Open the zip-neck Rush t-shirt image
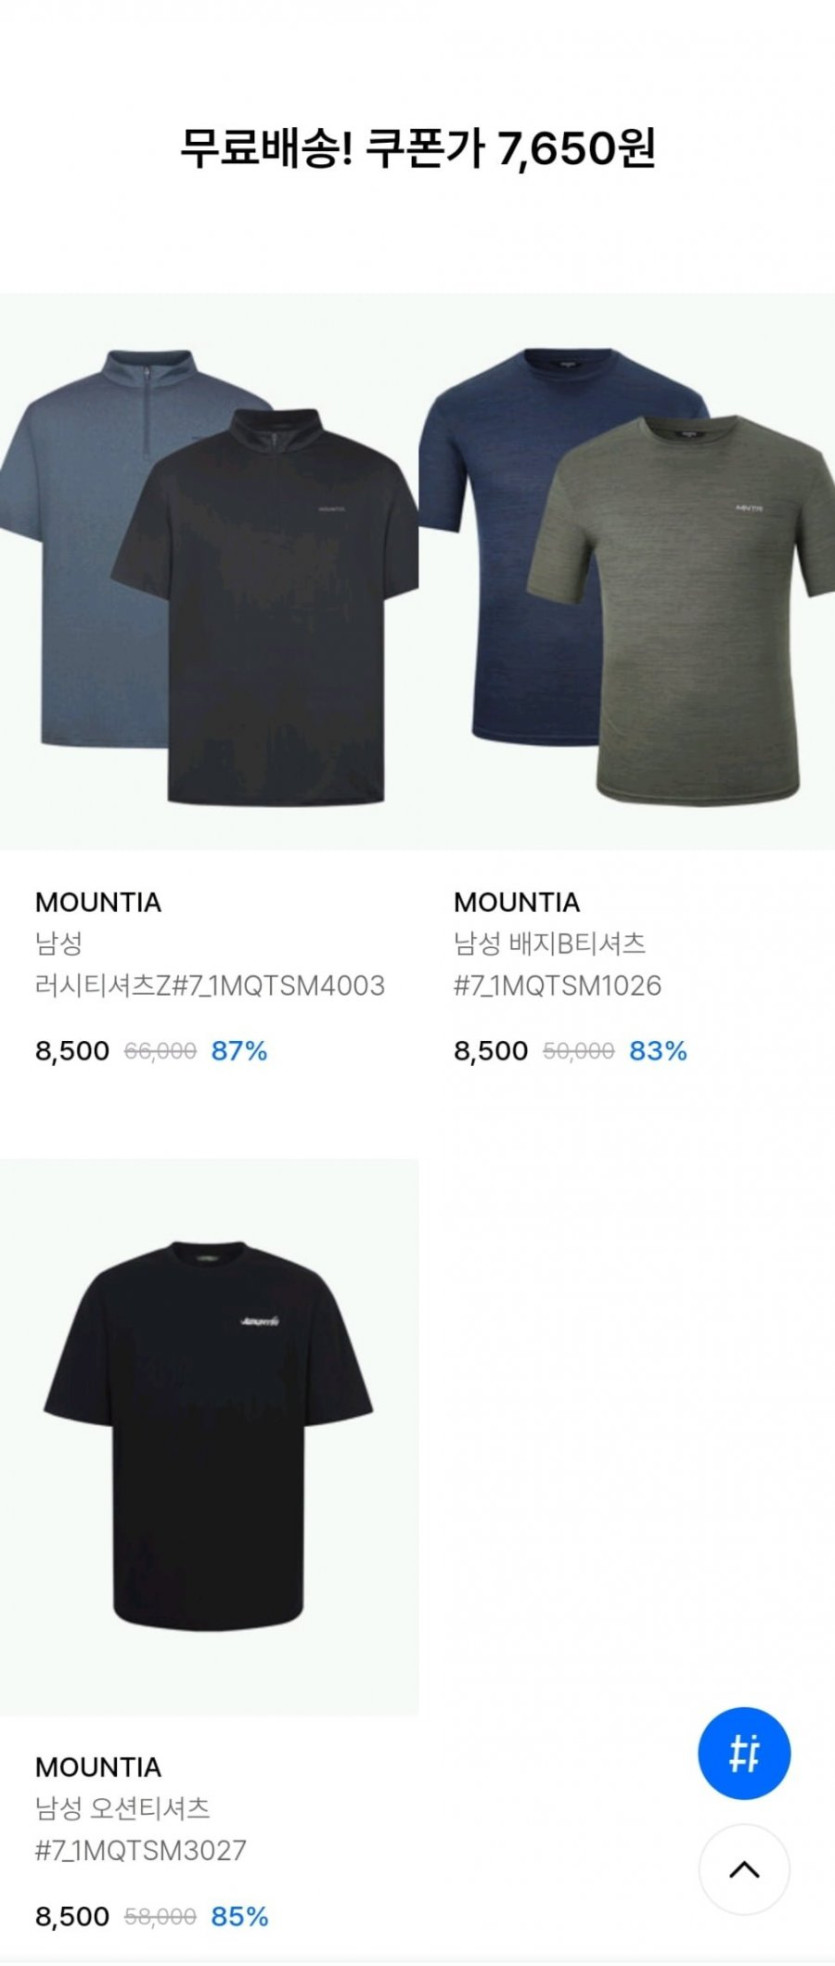This screenshot has width=835, height=1966. (x=209, y=571)
